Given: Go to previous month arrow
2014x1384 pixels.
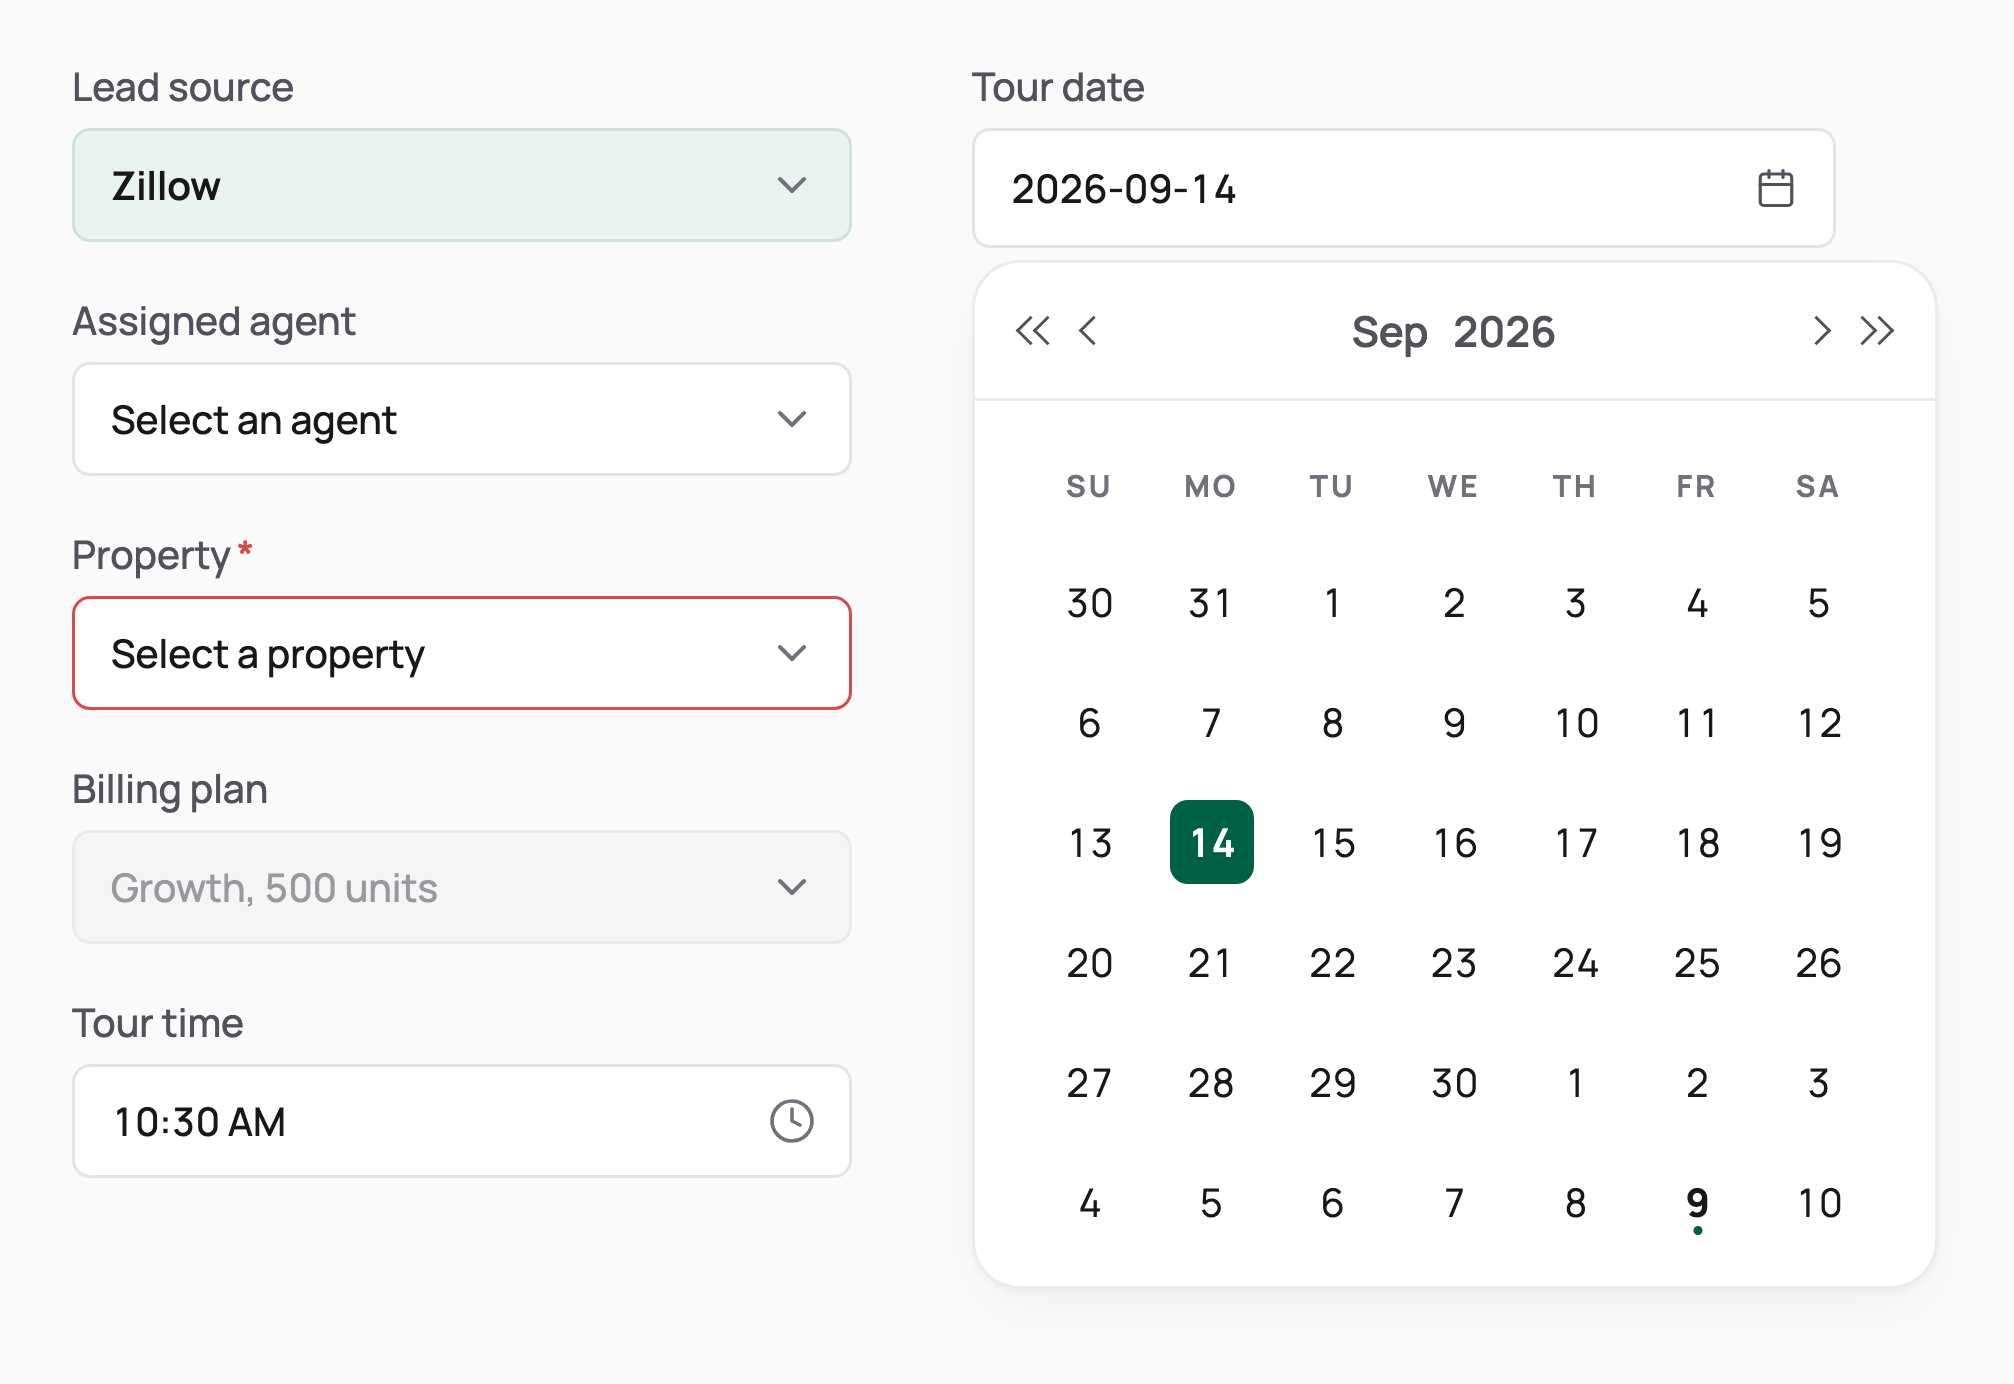Looking at the screenshot, I should coord(1088,331).
